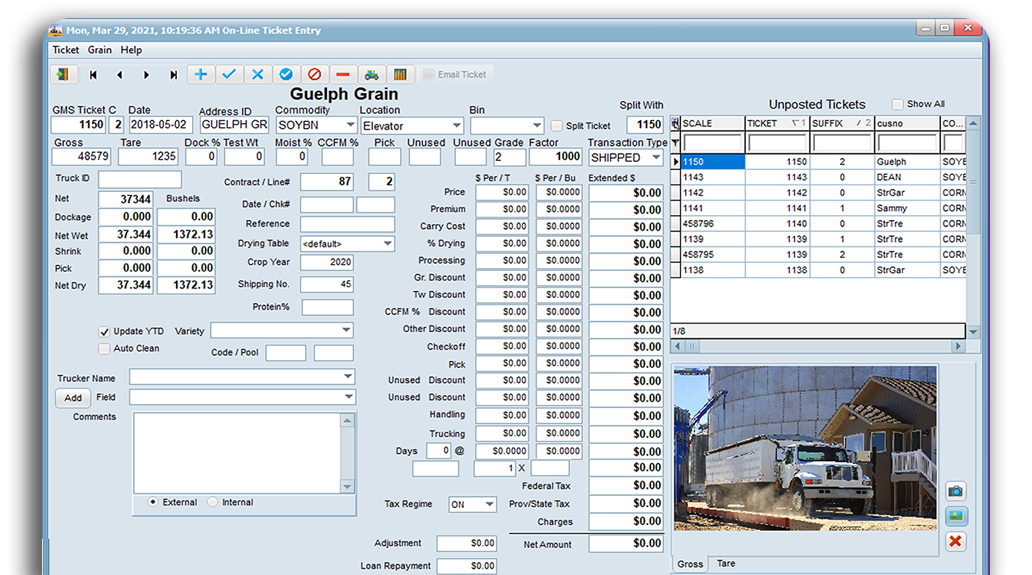The image size is (1032, 575).
Task: Open the Transaction Type dropdown showing SHIPPED
Action: click(x=656, y=157)
